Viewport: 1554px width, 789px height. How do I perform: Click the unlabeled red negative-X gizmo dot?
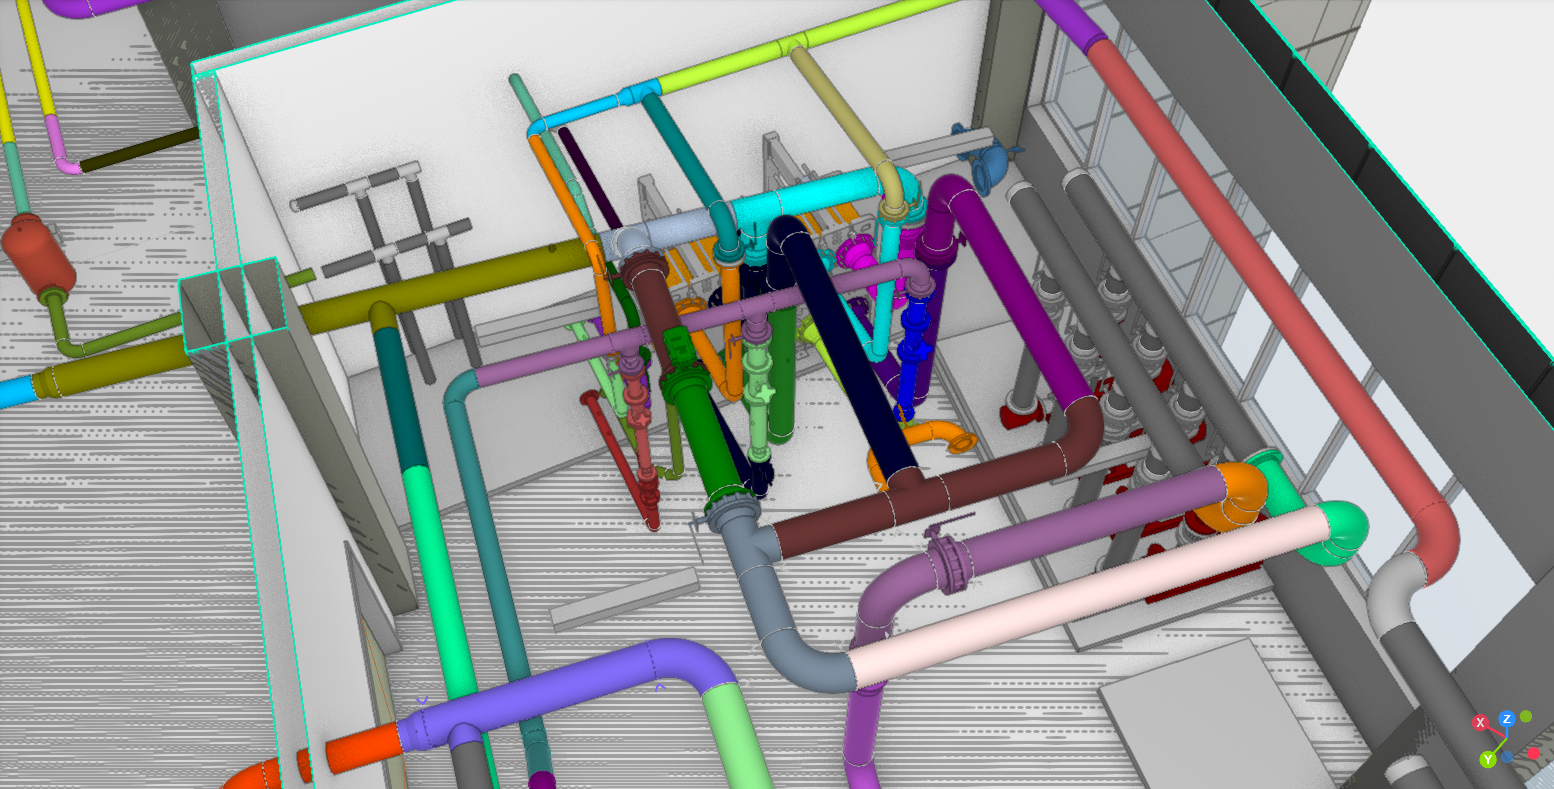tap(1533, 753)
